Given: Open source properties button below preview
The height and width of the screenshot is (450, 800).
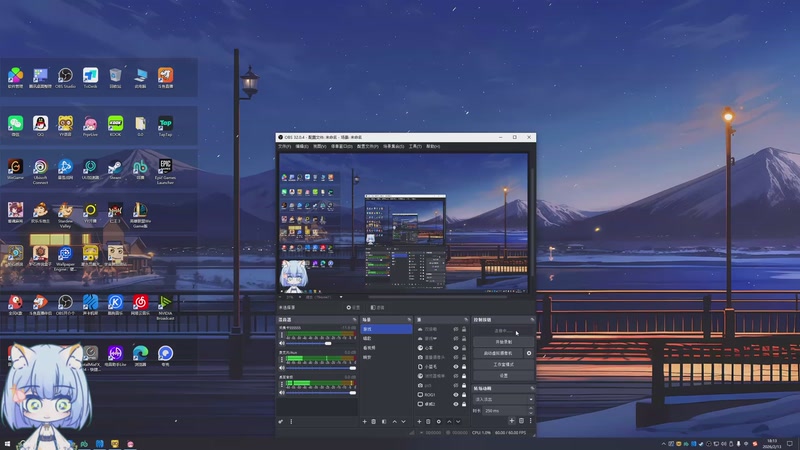Looking at the screenshot, I should click(353, 308).
